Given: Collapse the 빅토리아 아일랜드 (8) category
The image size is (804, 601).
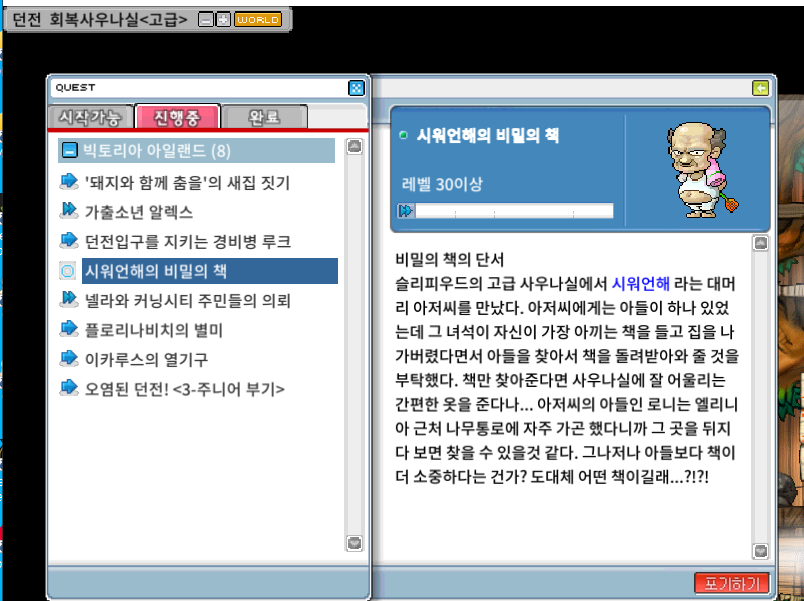Looking at the screenshot, I should pyautogui.click(x=70, y=150).
